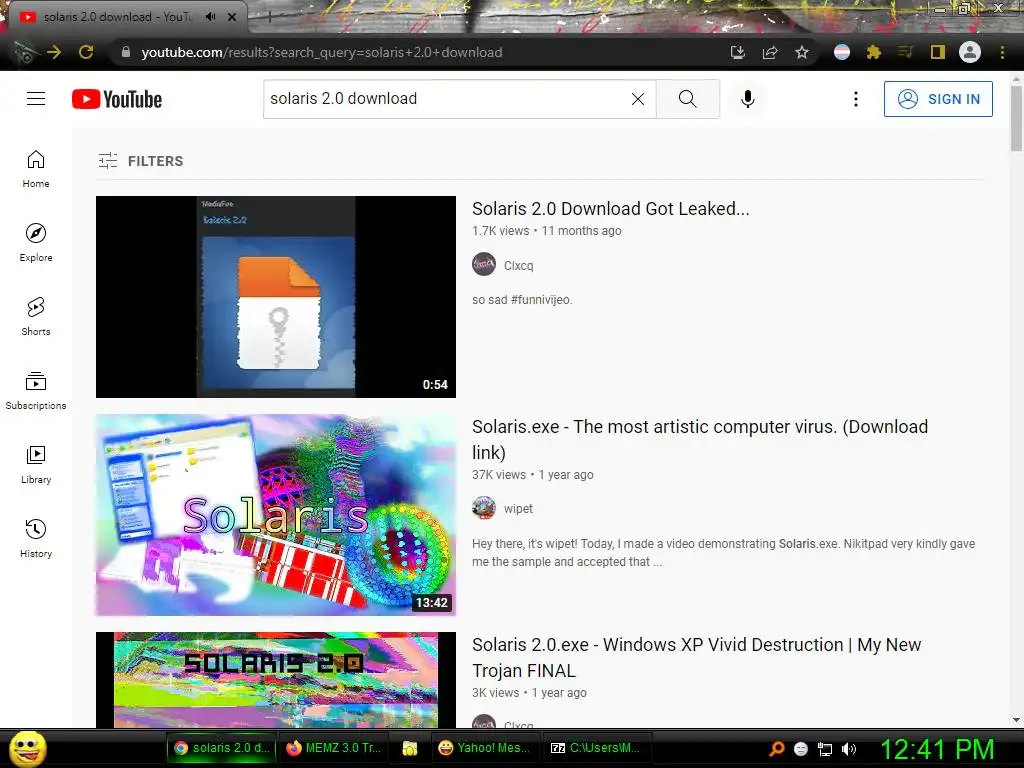
Task: Clear the search box with the X
Action: (638, 99)
